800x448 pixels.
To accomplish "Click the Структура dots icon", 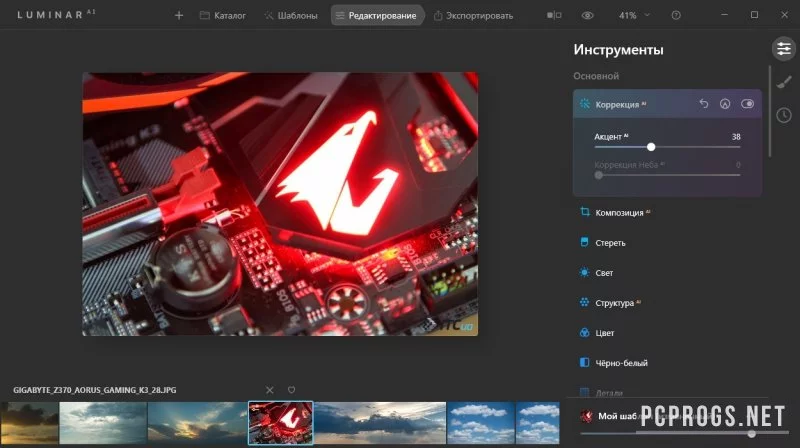I will click(x=585, y=302).
